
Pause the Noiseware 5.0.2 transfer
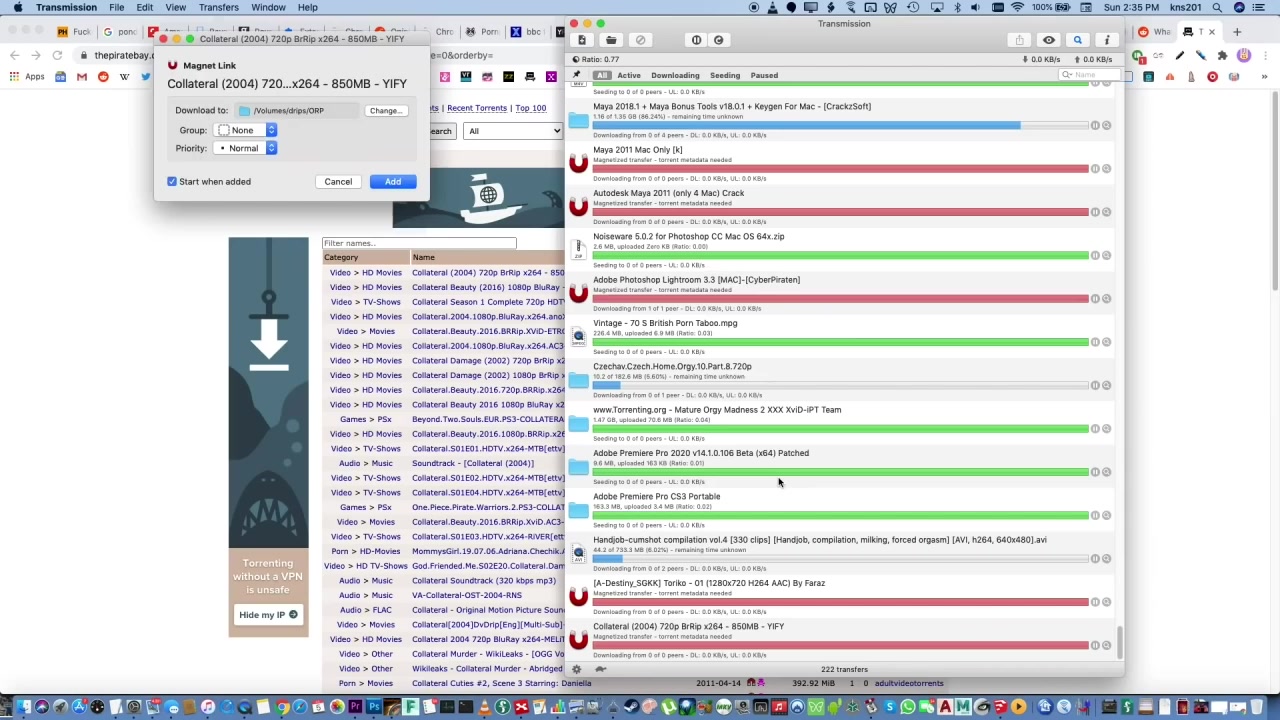pyautogui.click(x=1095, y=255)
